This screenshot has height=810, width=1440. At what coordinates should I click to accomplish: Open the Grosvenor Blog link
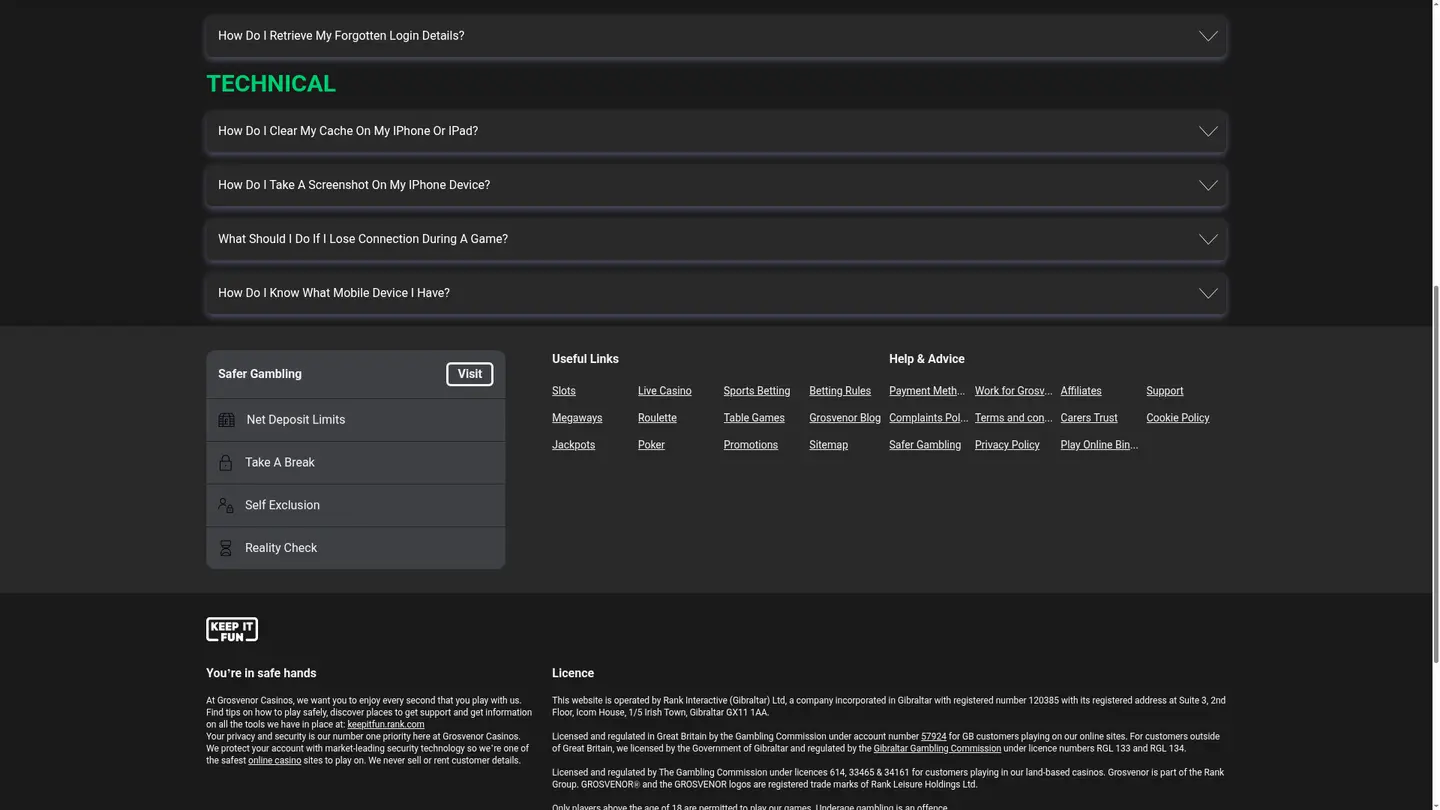coord(845,418)
